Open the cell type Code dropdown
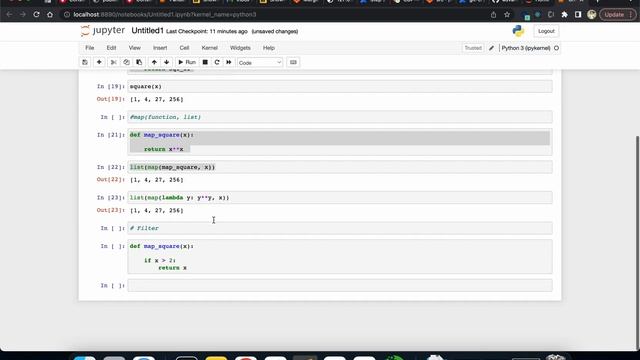640x360 pixels. (x=260, y=63)
